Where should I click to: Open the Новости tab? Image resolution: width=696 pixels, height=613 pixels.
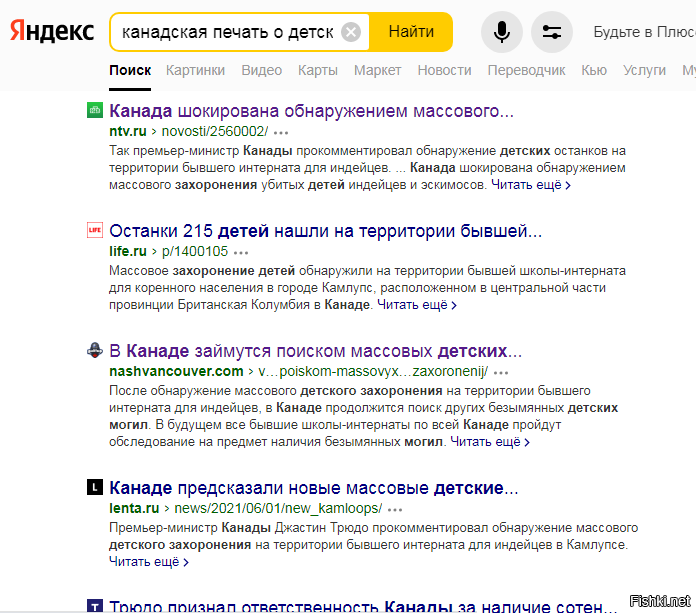coord(444,70)
